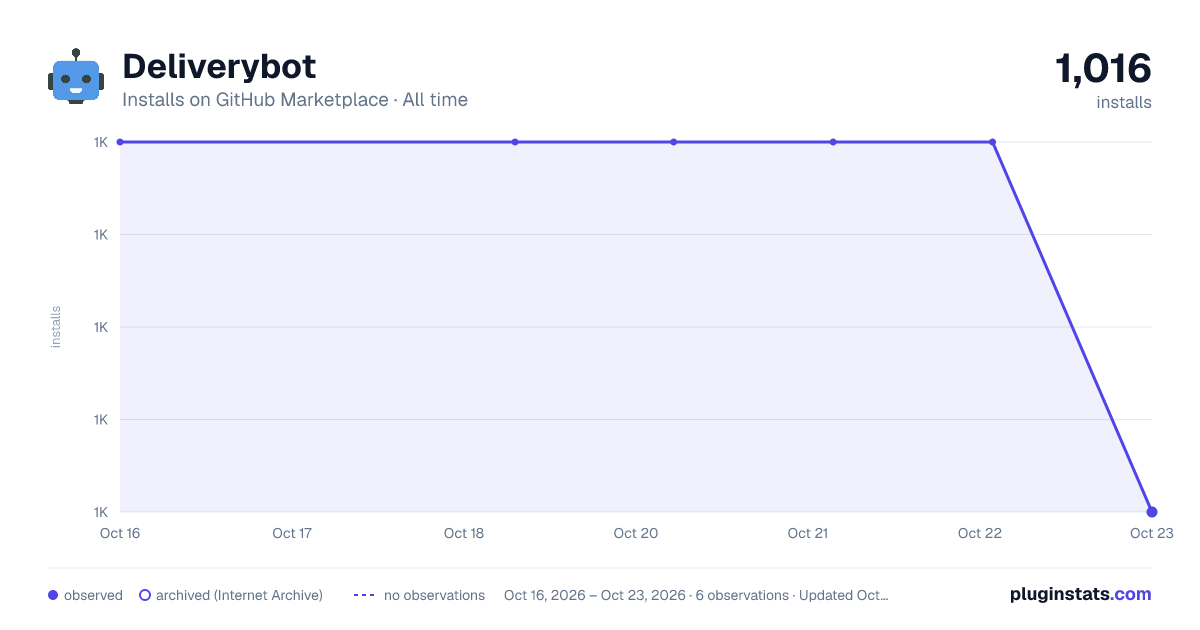Click the Oct 20 x-axis label

click(636, 534)
